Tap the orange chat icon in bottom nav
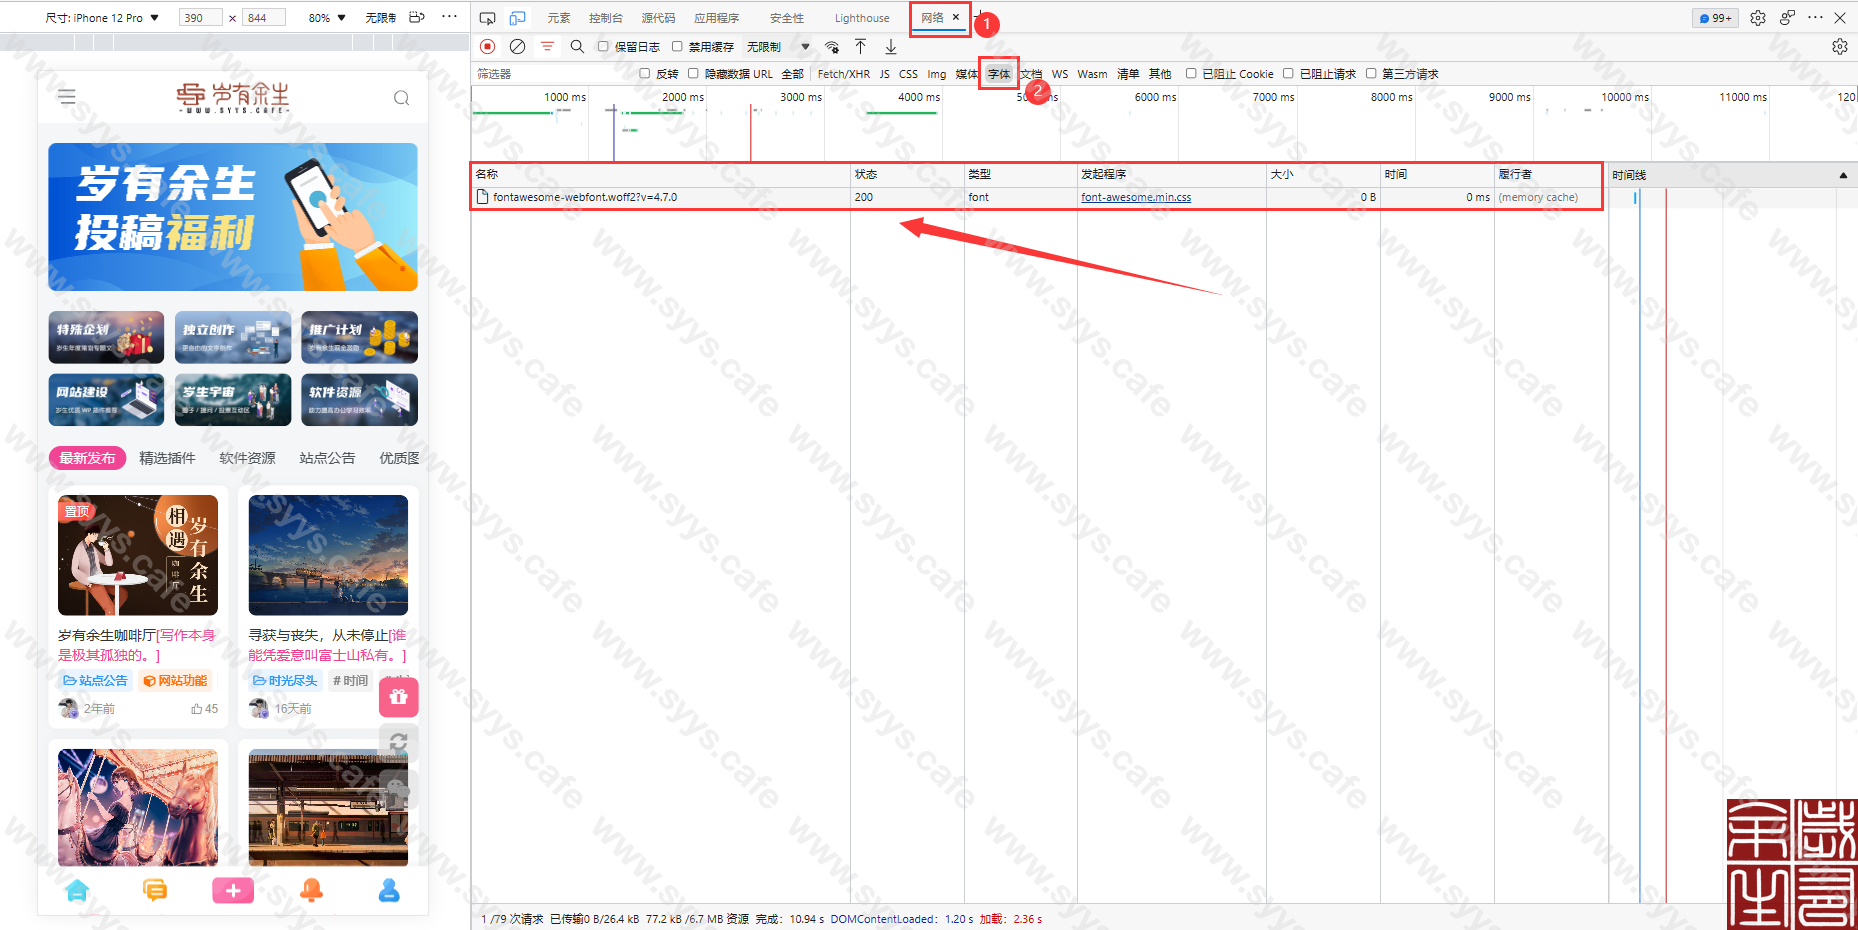 tap(155, 890)
